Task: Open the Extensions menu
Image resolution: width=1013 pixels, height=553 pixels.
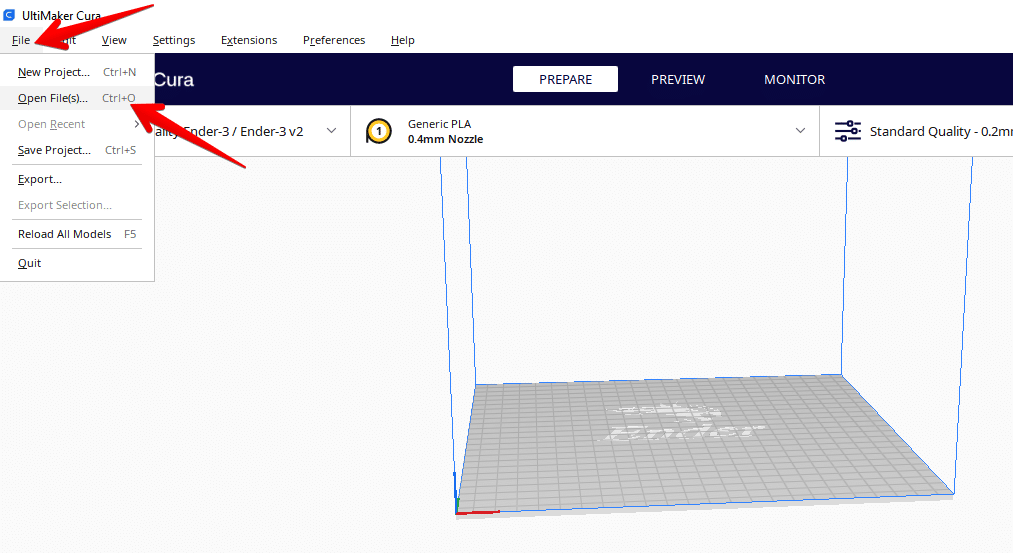Action: (249, 40)
